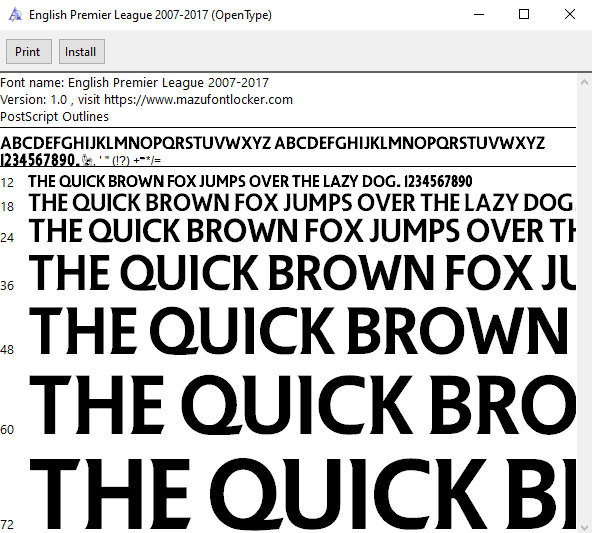The height and width of the screenshot is (533, 592).
Task: Click the 72-point 'THE QUICK B' sample
Action: (302, 494)
